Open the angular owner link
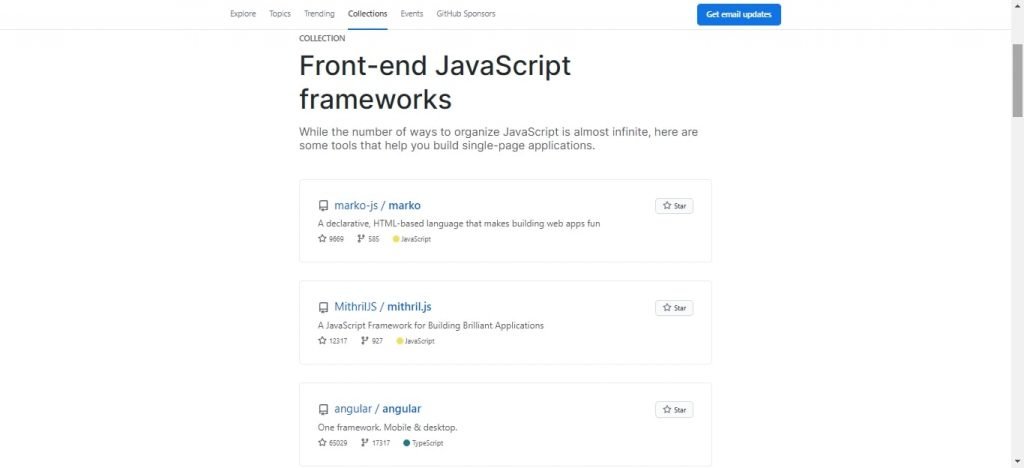 353,409
